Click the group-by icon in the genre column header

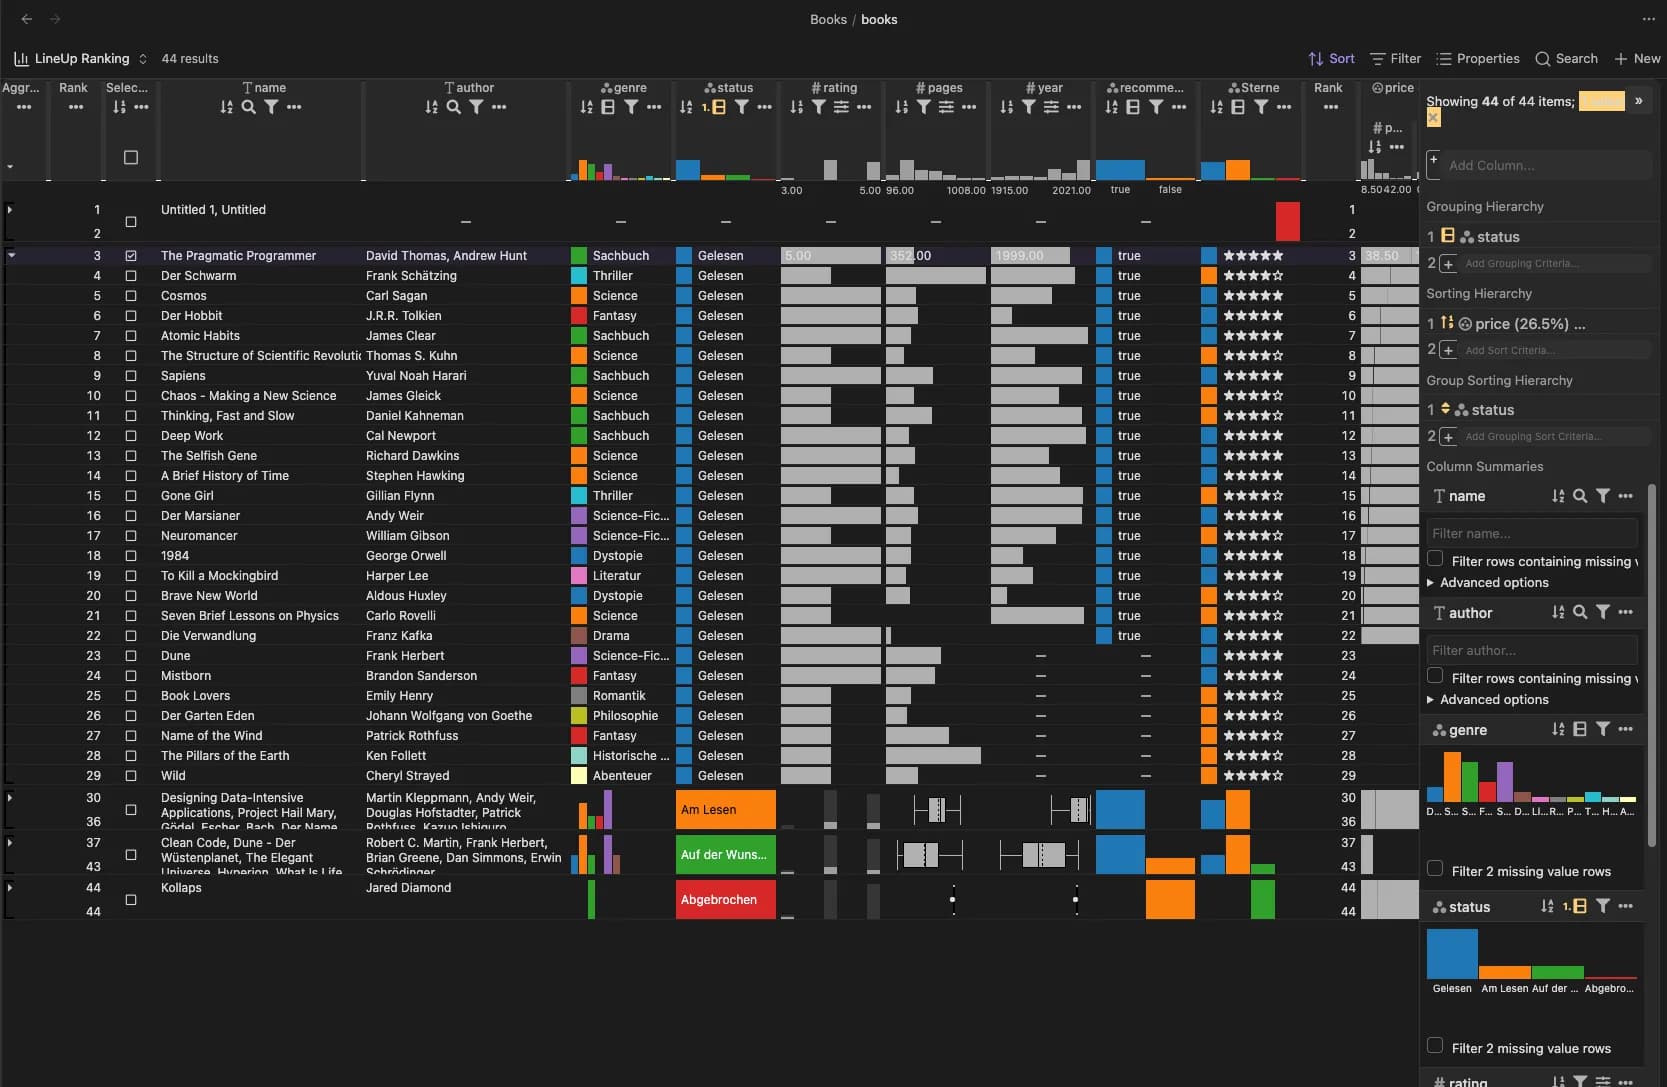(608, 107)
